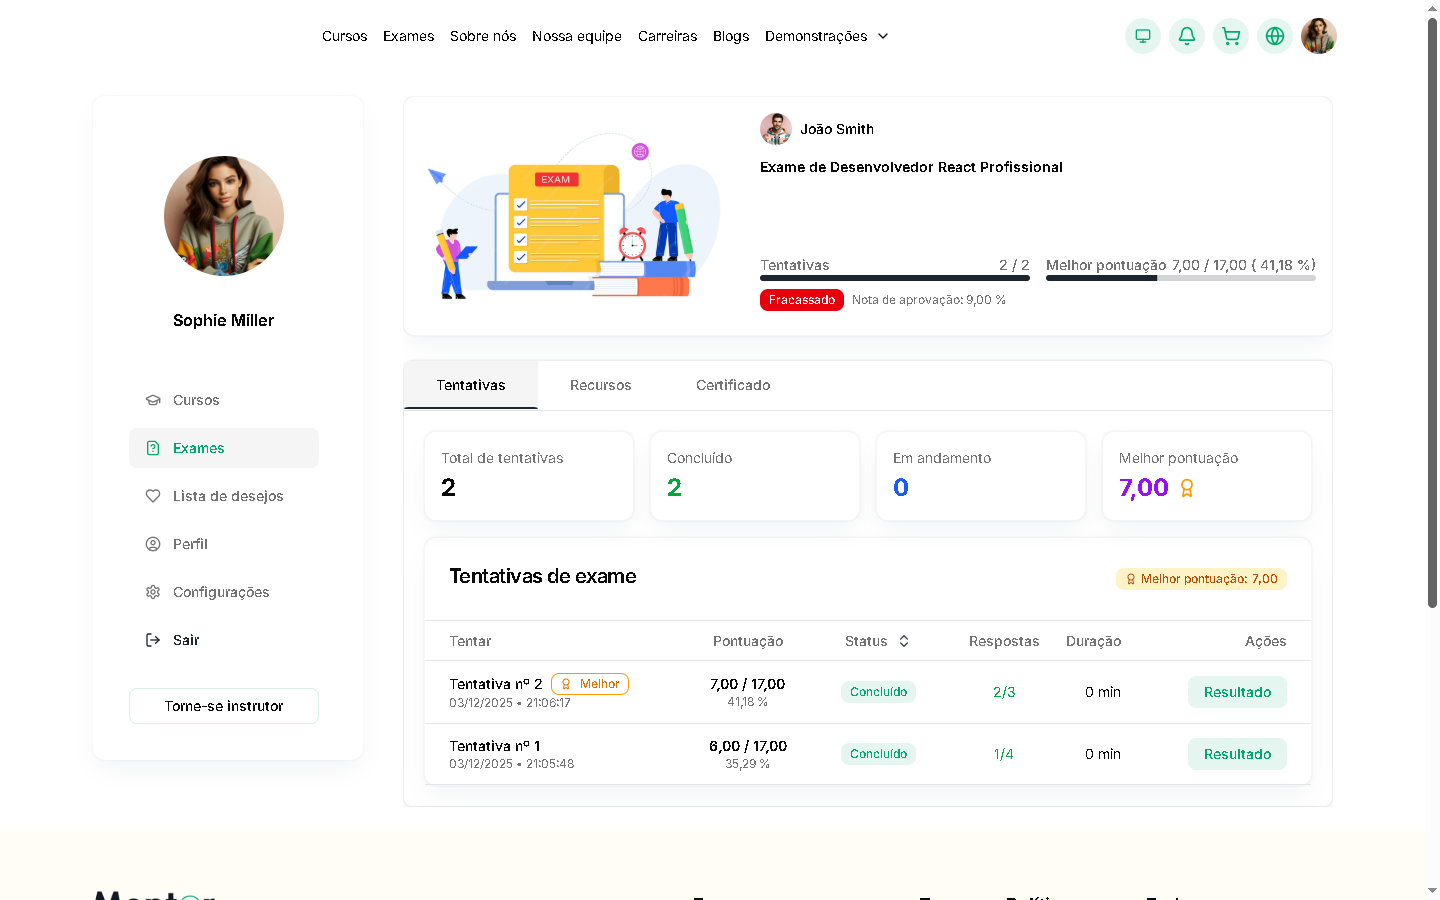Sort table by Status column arrows

point(904,641)
